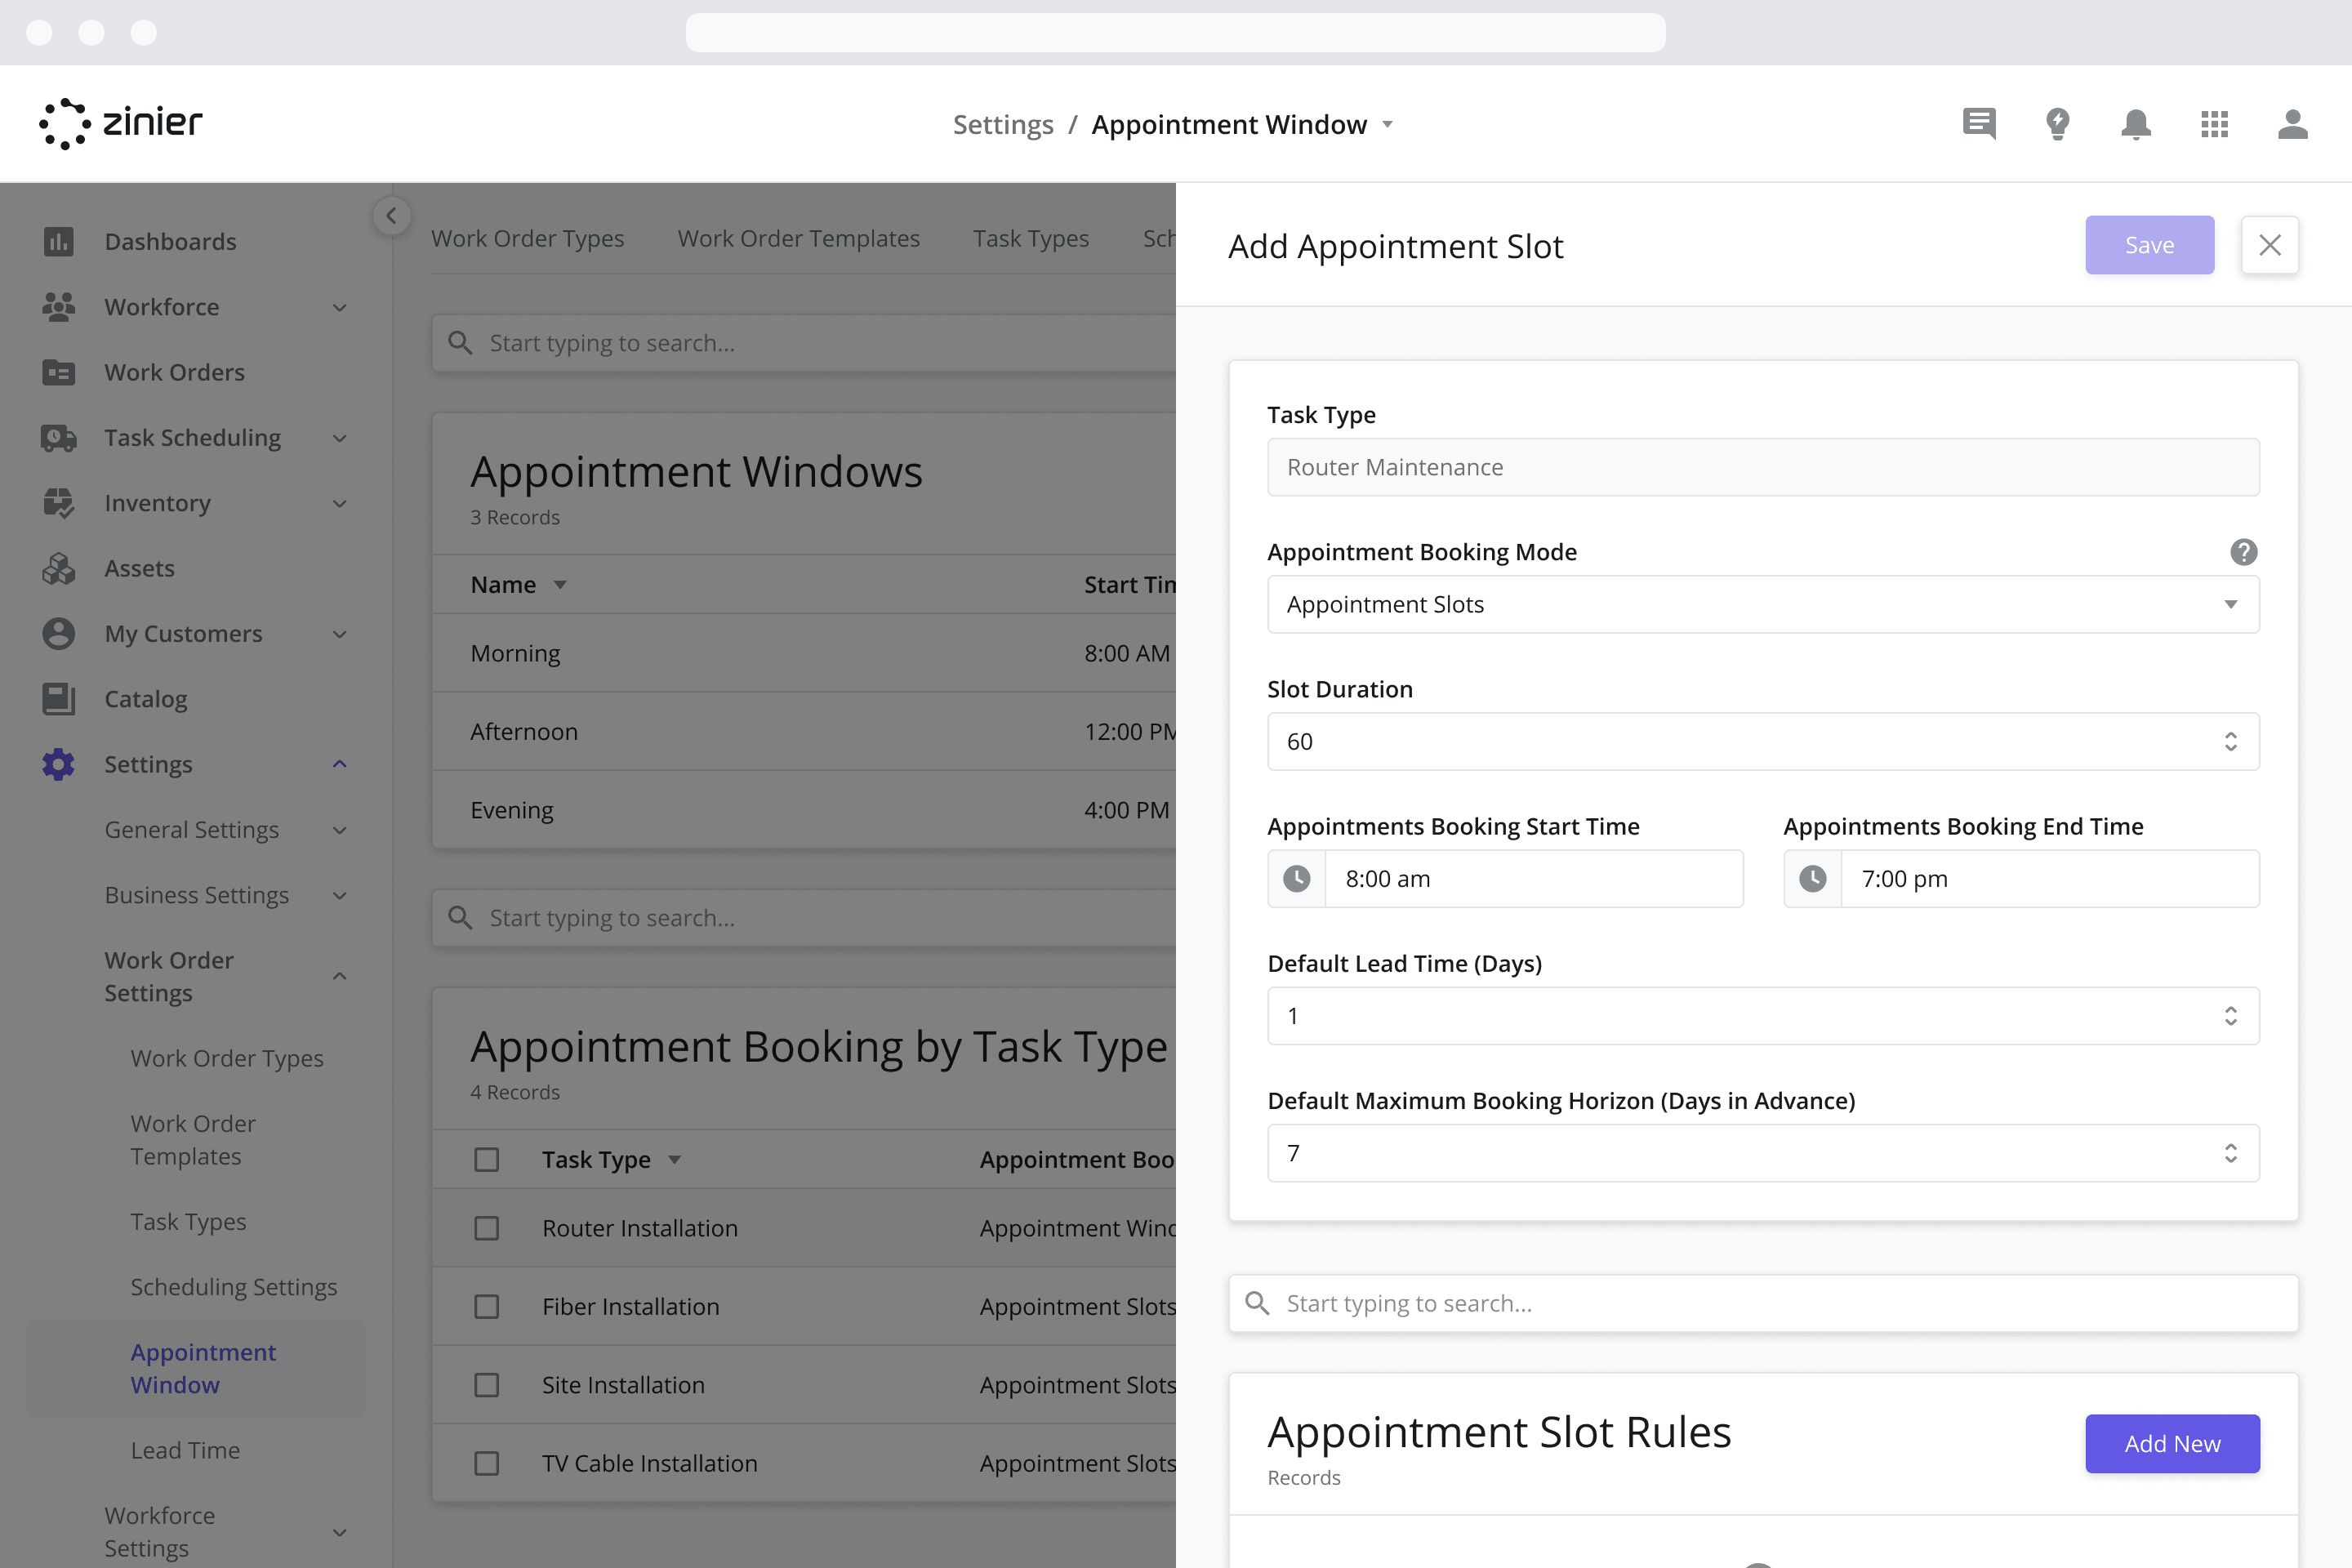Open the Appointment Window breadcrumb dropdown
The image size is (2352, 1568).
click(1387, 125)
